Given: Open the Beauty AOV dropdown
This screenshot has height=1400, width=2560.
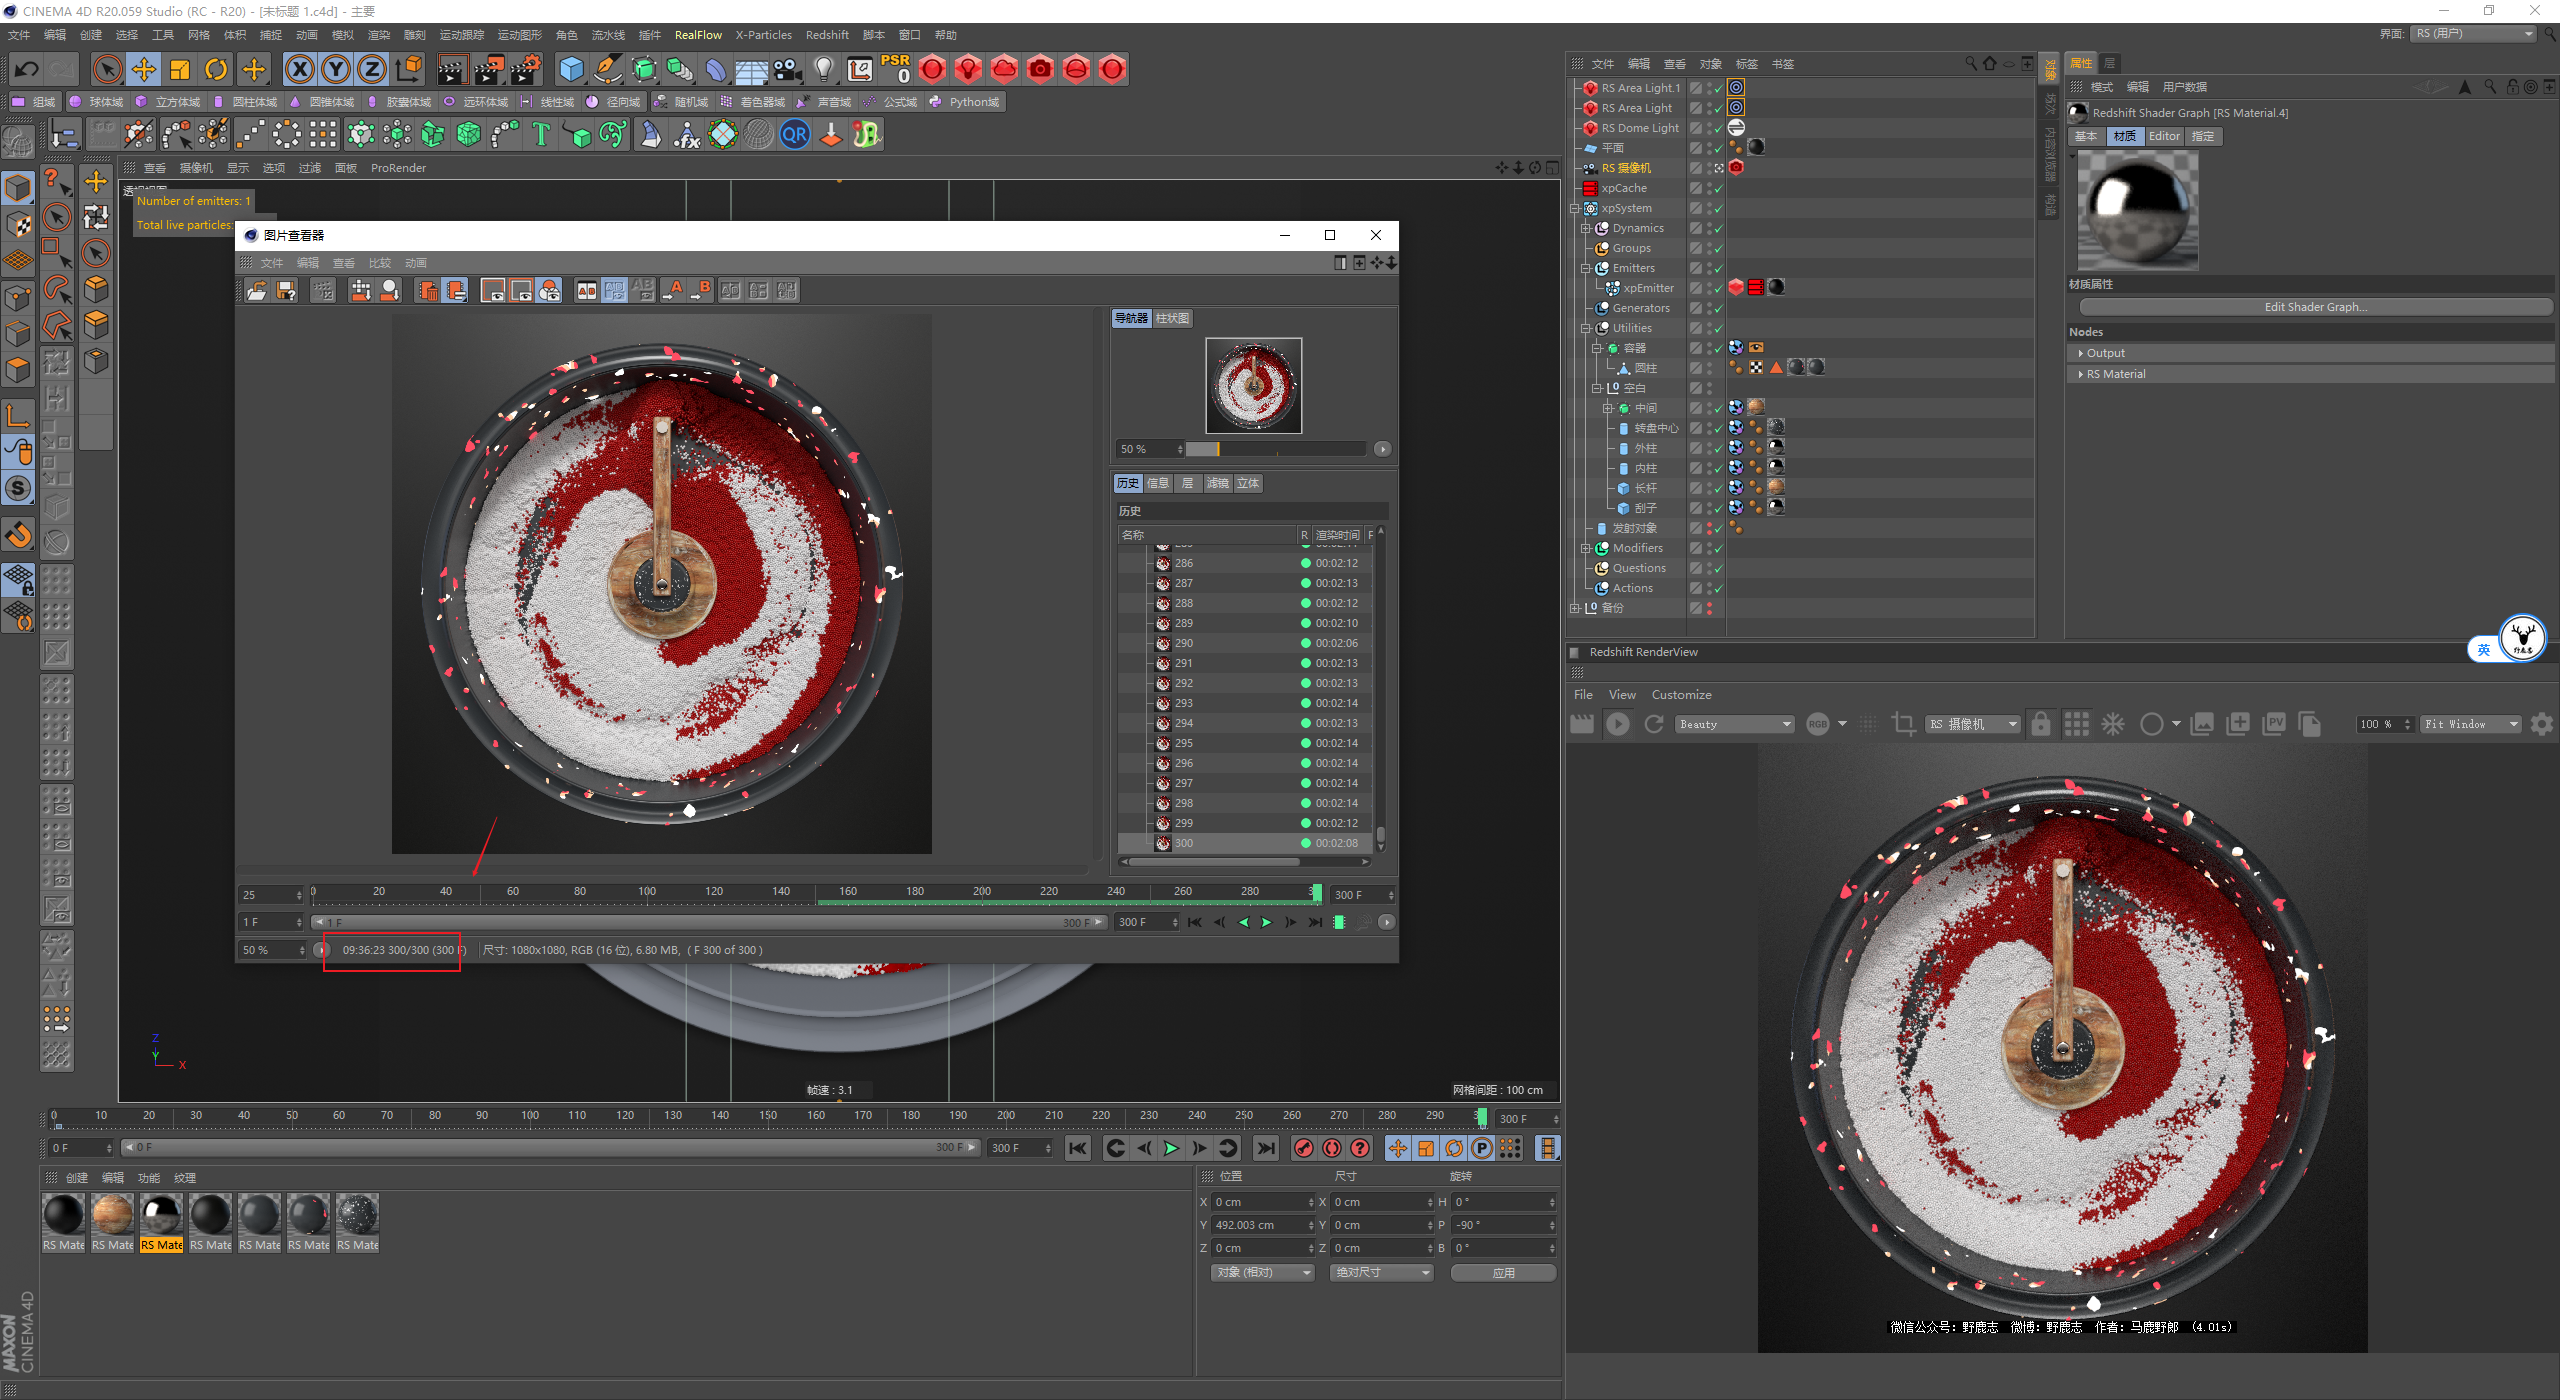Looking at the screenshot, I should coord(1735,724).
